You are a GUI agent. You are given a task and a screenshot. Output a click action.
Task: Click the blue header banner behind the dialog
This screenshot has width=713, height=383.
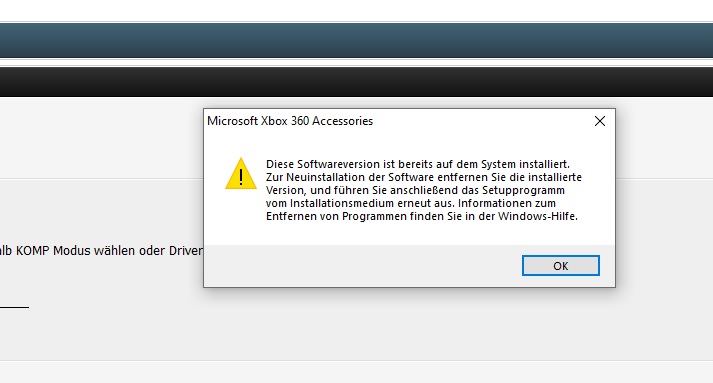[x=356, y=40]
